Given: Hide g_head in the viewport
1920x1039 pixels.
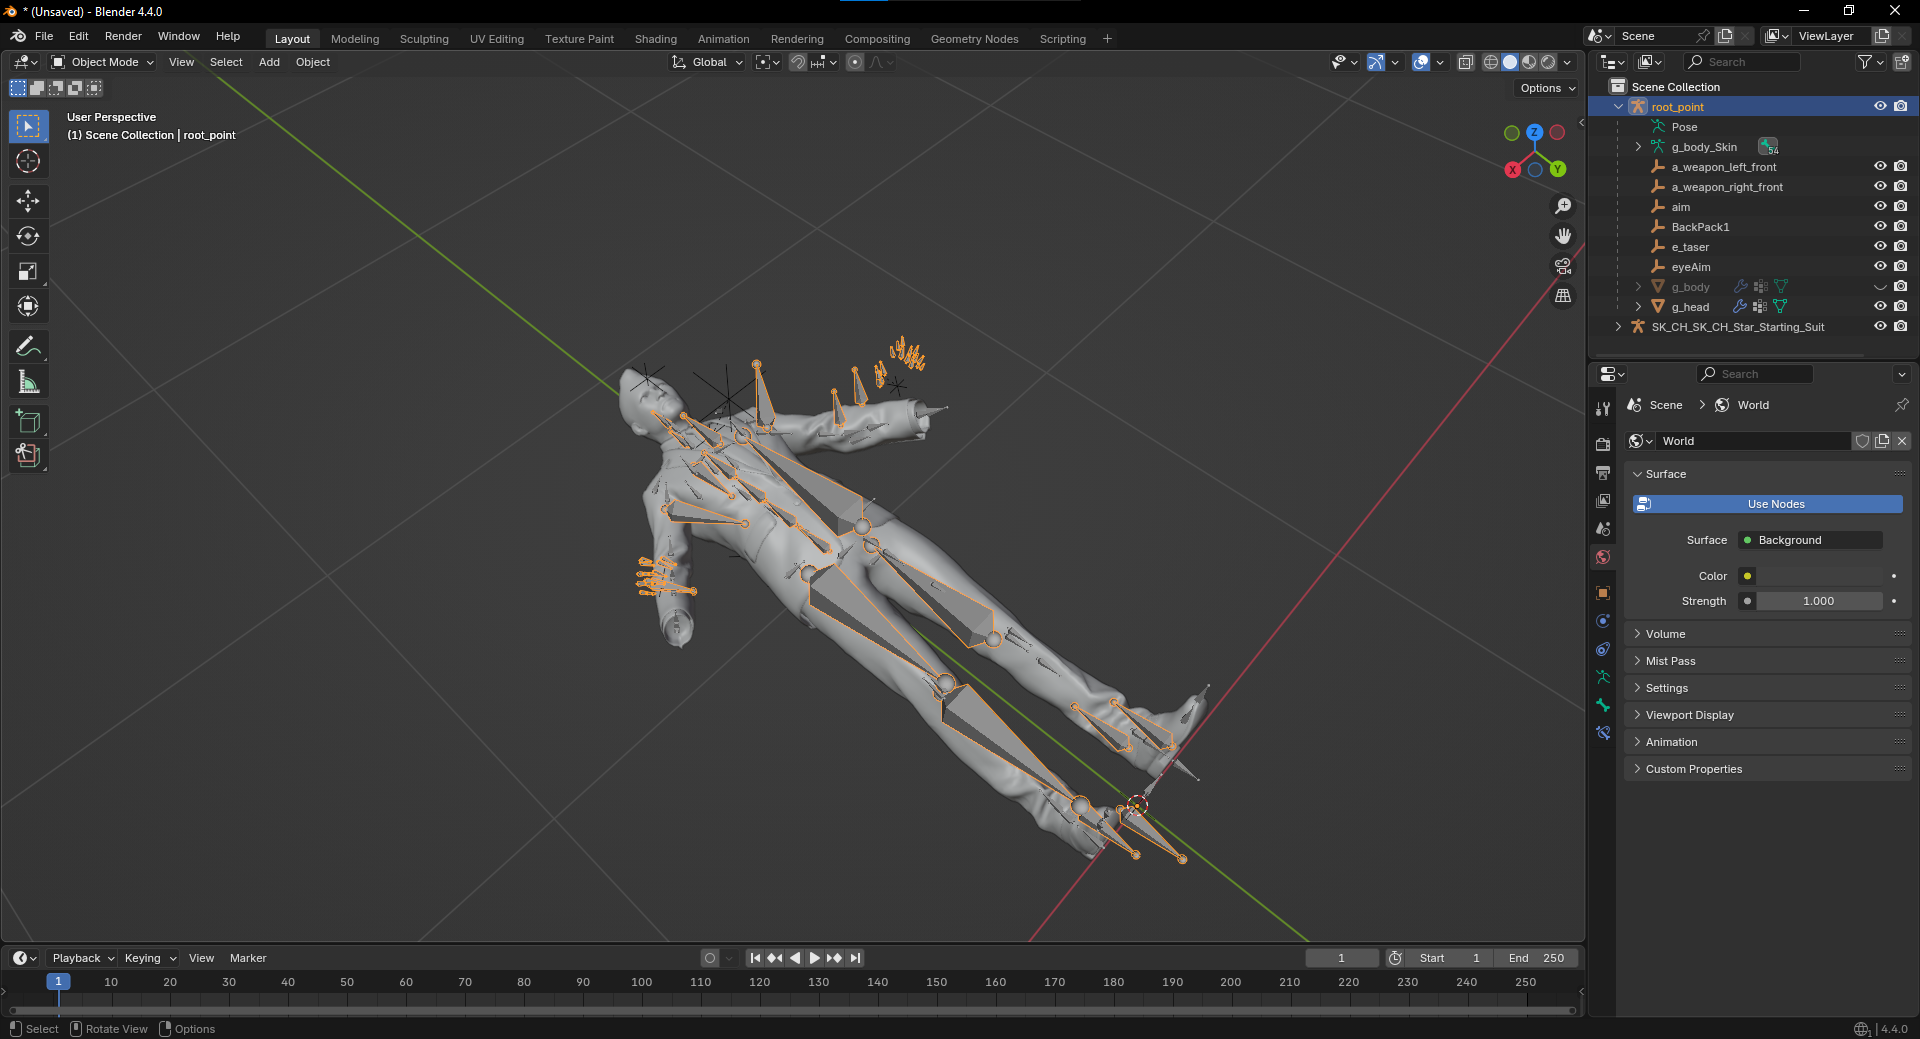Looking at the screenshot, I should coord(1880,307).
